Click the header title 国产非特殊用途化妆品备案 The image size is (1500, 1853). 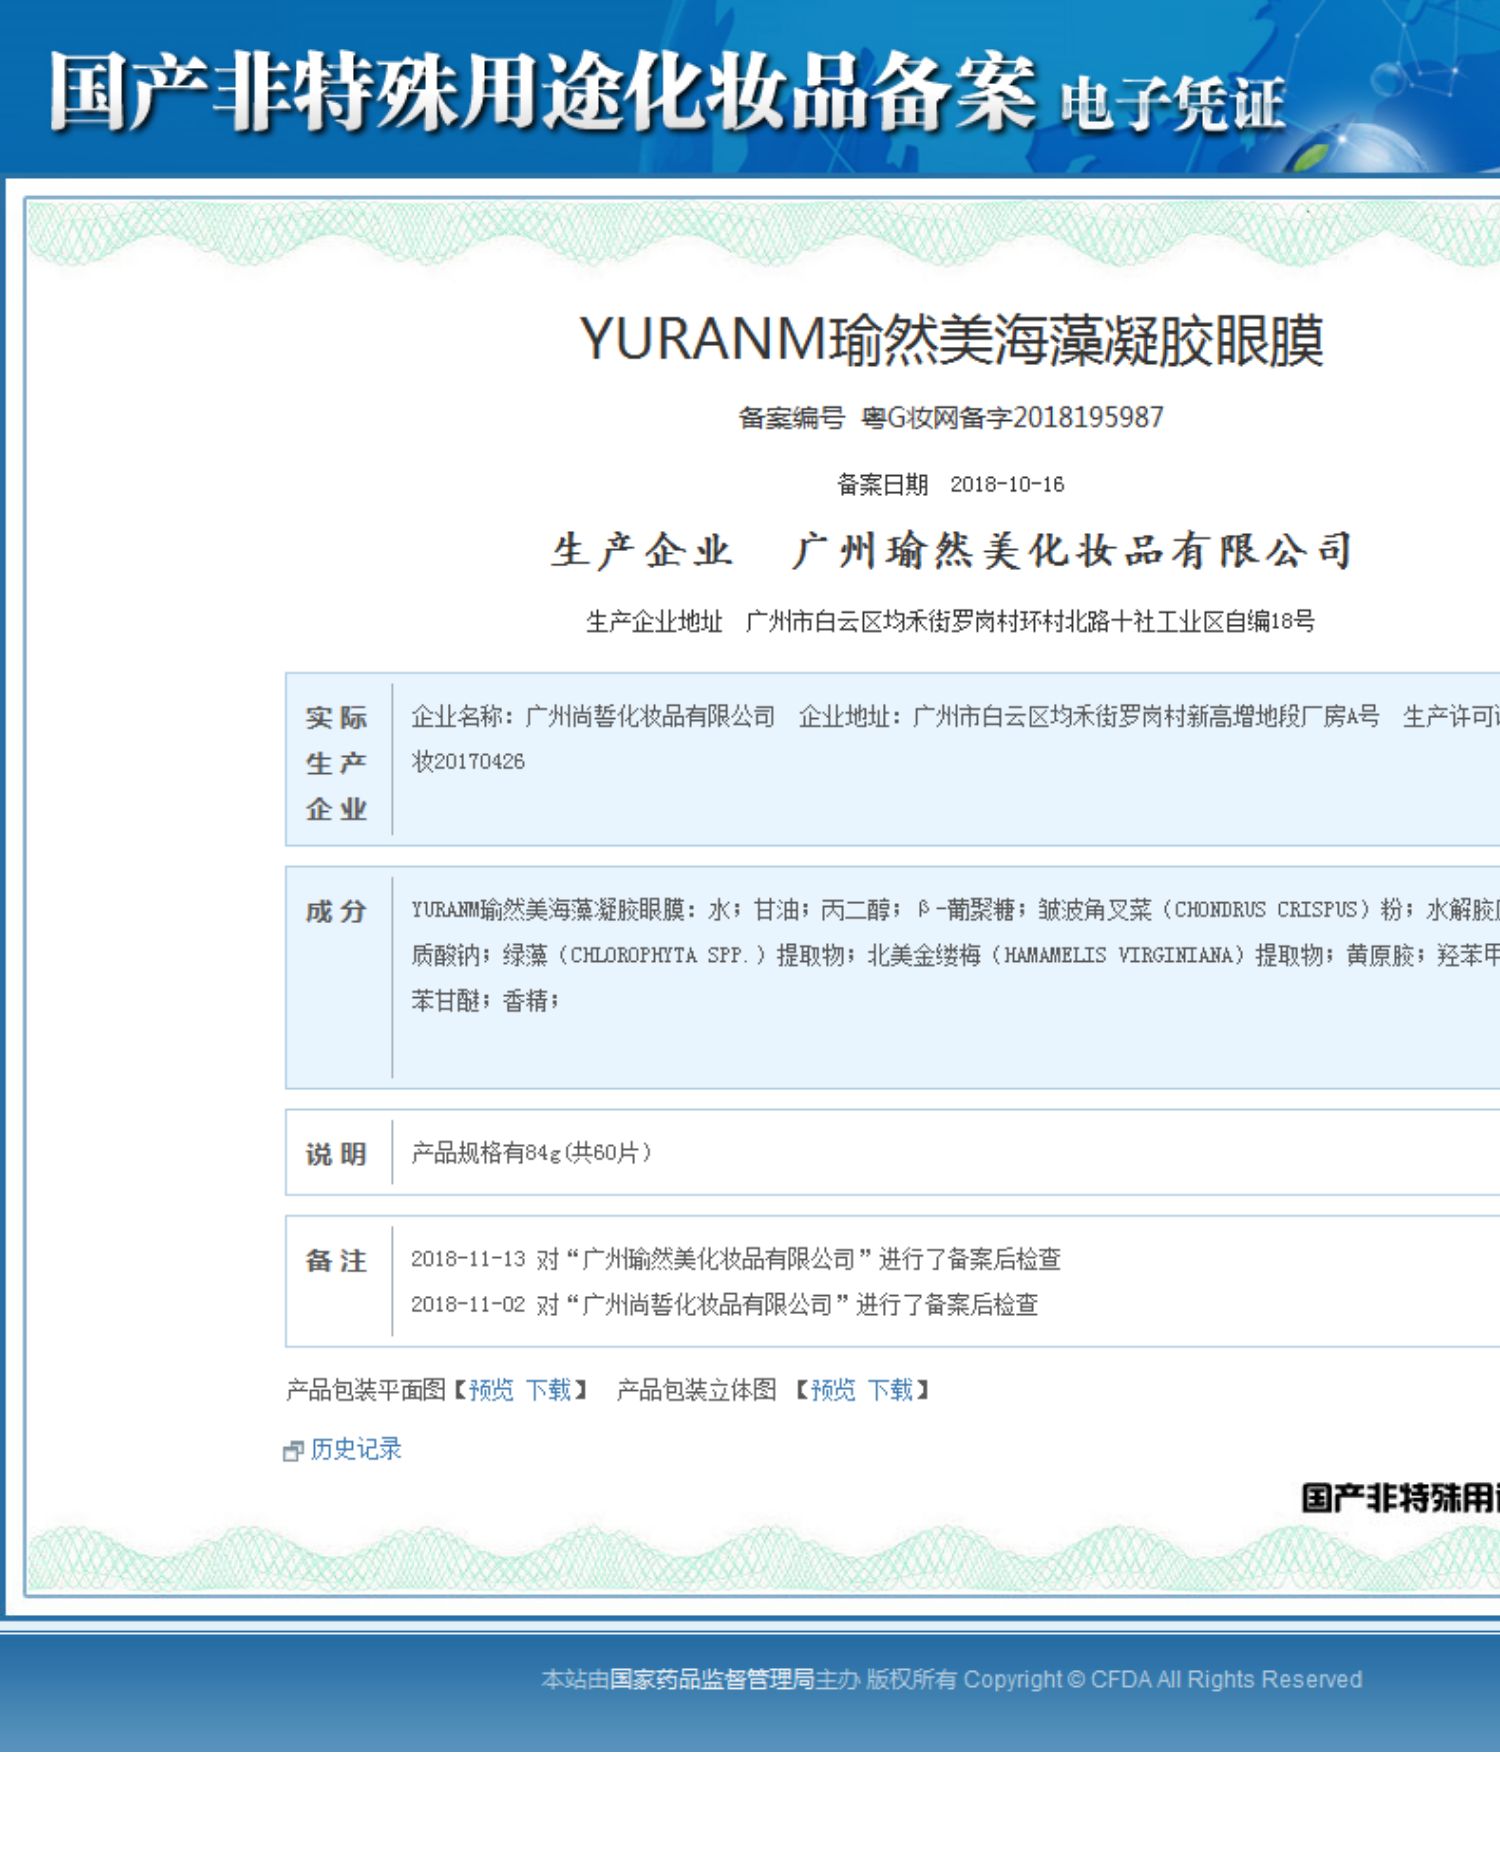pos(543,92)
